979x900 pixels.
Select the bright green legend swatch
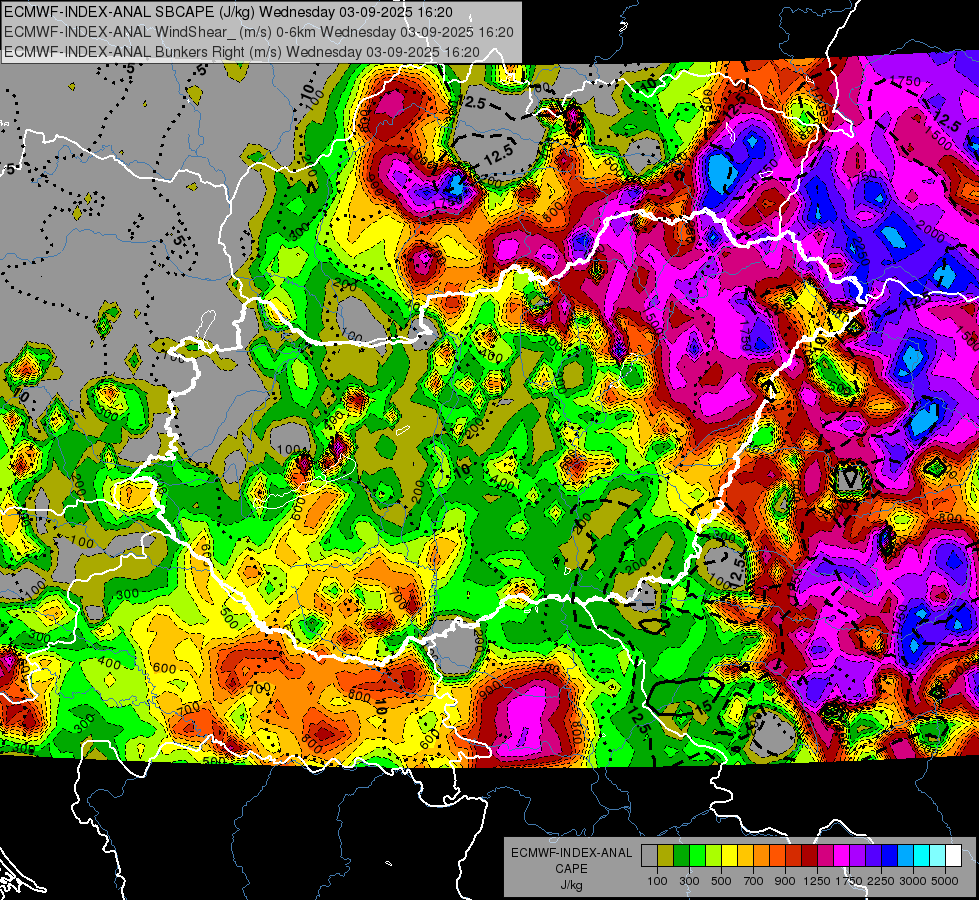click(x=697, y=856)
